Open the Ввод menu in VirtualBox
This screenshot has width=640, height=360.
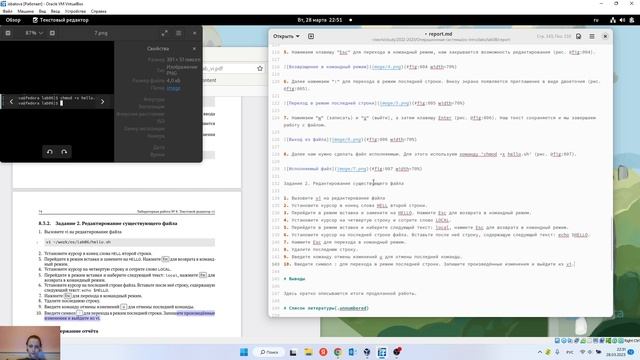point(55,11)
